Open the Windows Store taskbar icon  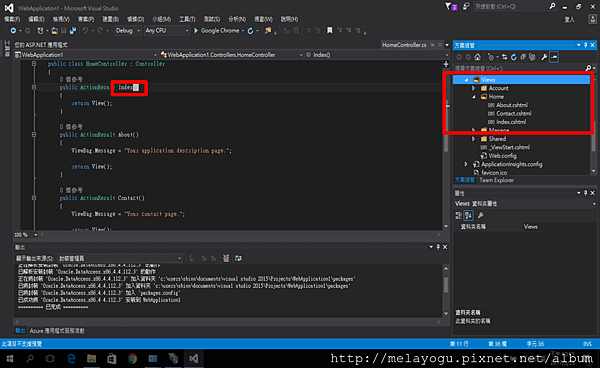112,358
